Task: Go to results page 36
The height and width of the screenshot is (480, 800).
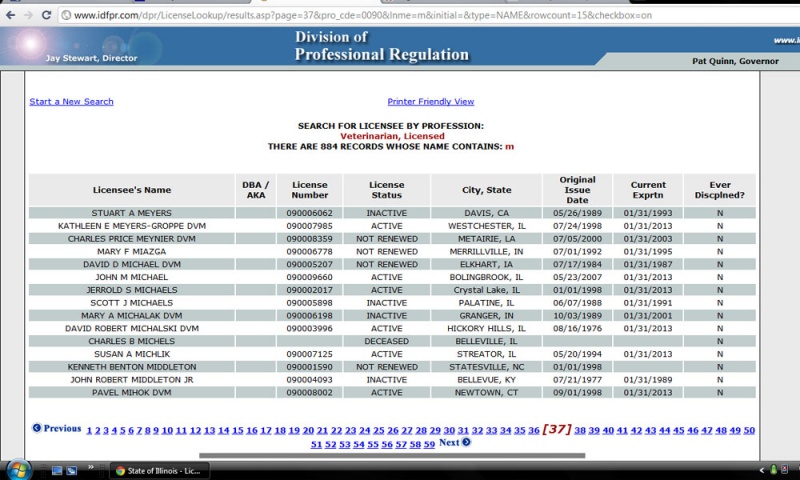Action: tap(534, 431)
